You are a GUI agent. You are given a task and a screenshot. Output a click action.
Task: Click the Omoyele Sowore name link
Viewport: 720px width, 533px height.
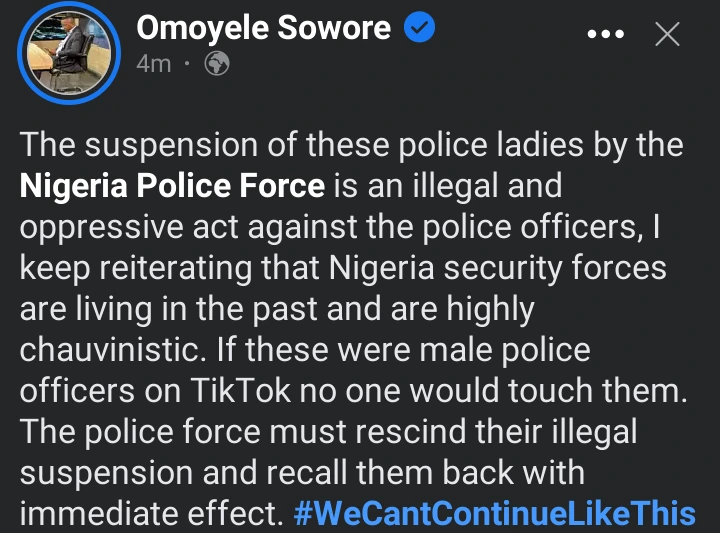[263, 28]
